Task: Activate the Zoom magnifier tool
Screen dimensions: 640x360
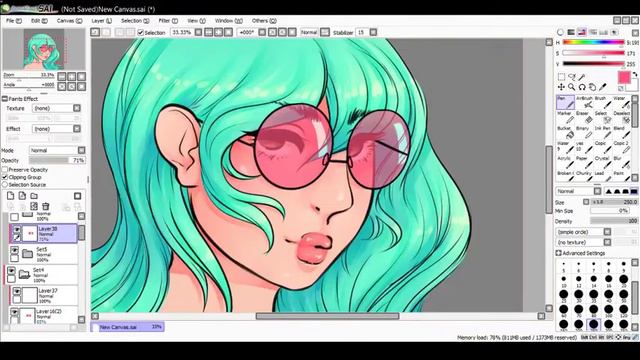Action: [x=572, y=87]
